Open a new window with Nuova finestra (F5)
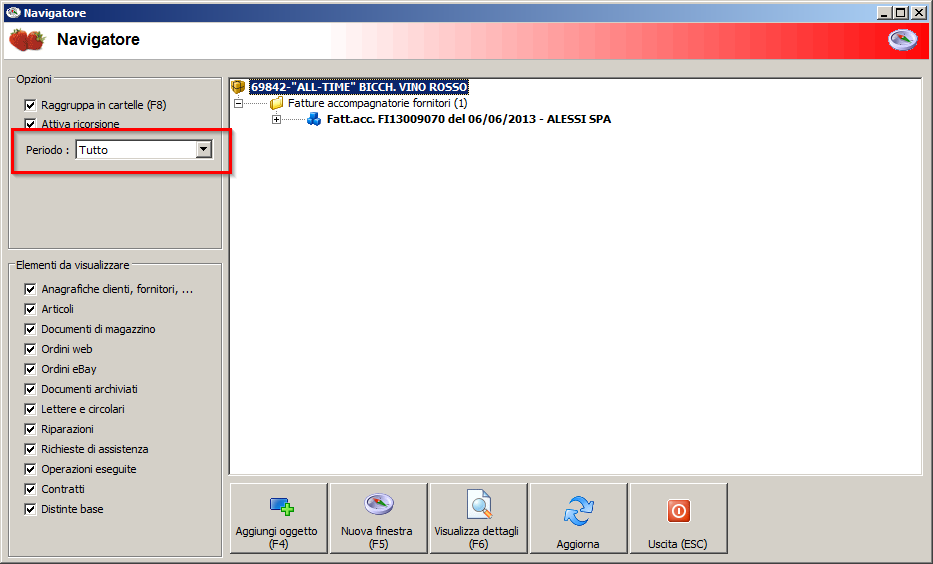 click(x=378, y=518)
